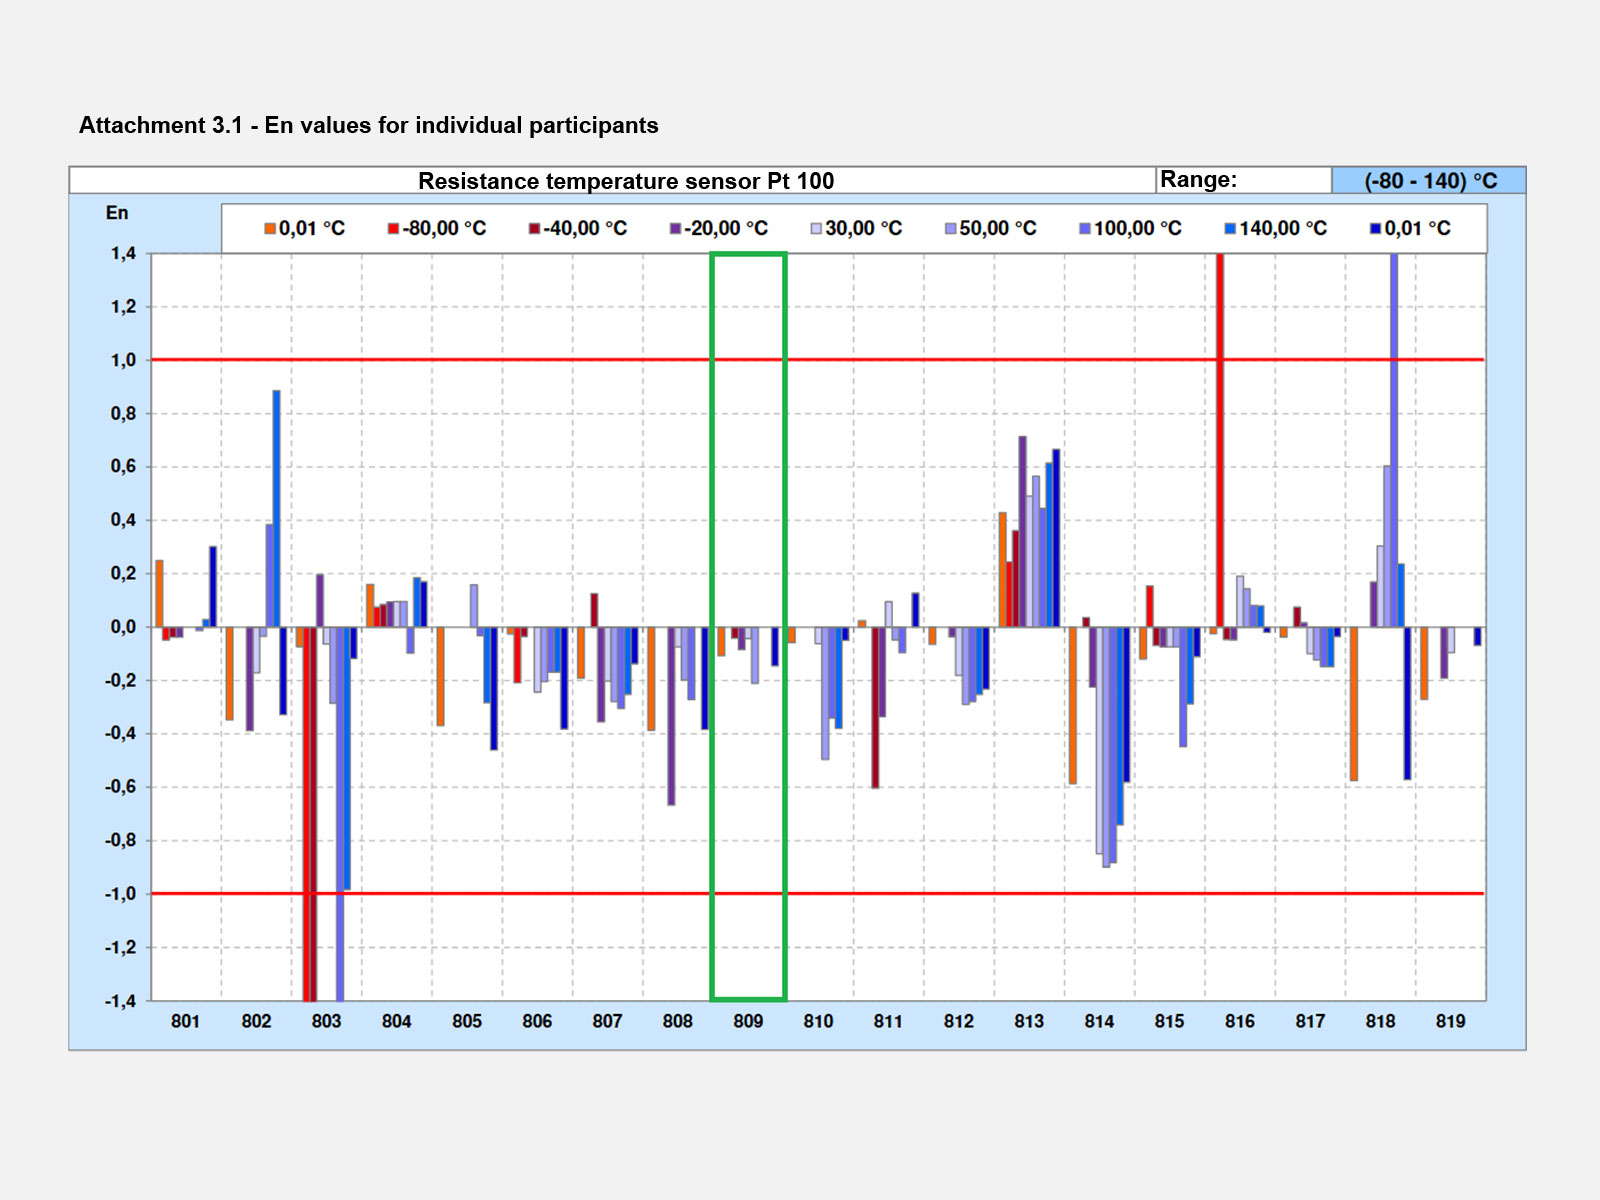This screenshot has height=1200, width=1600.
Task: Click participant label '815'
Action: coord(1169,1021)
